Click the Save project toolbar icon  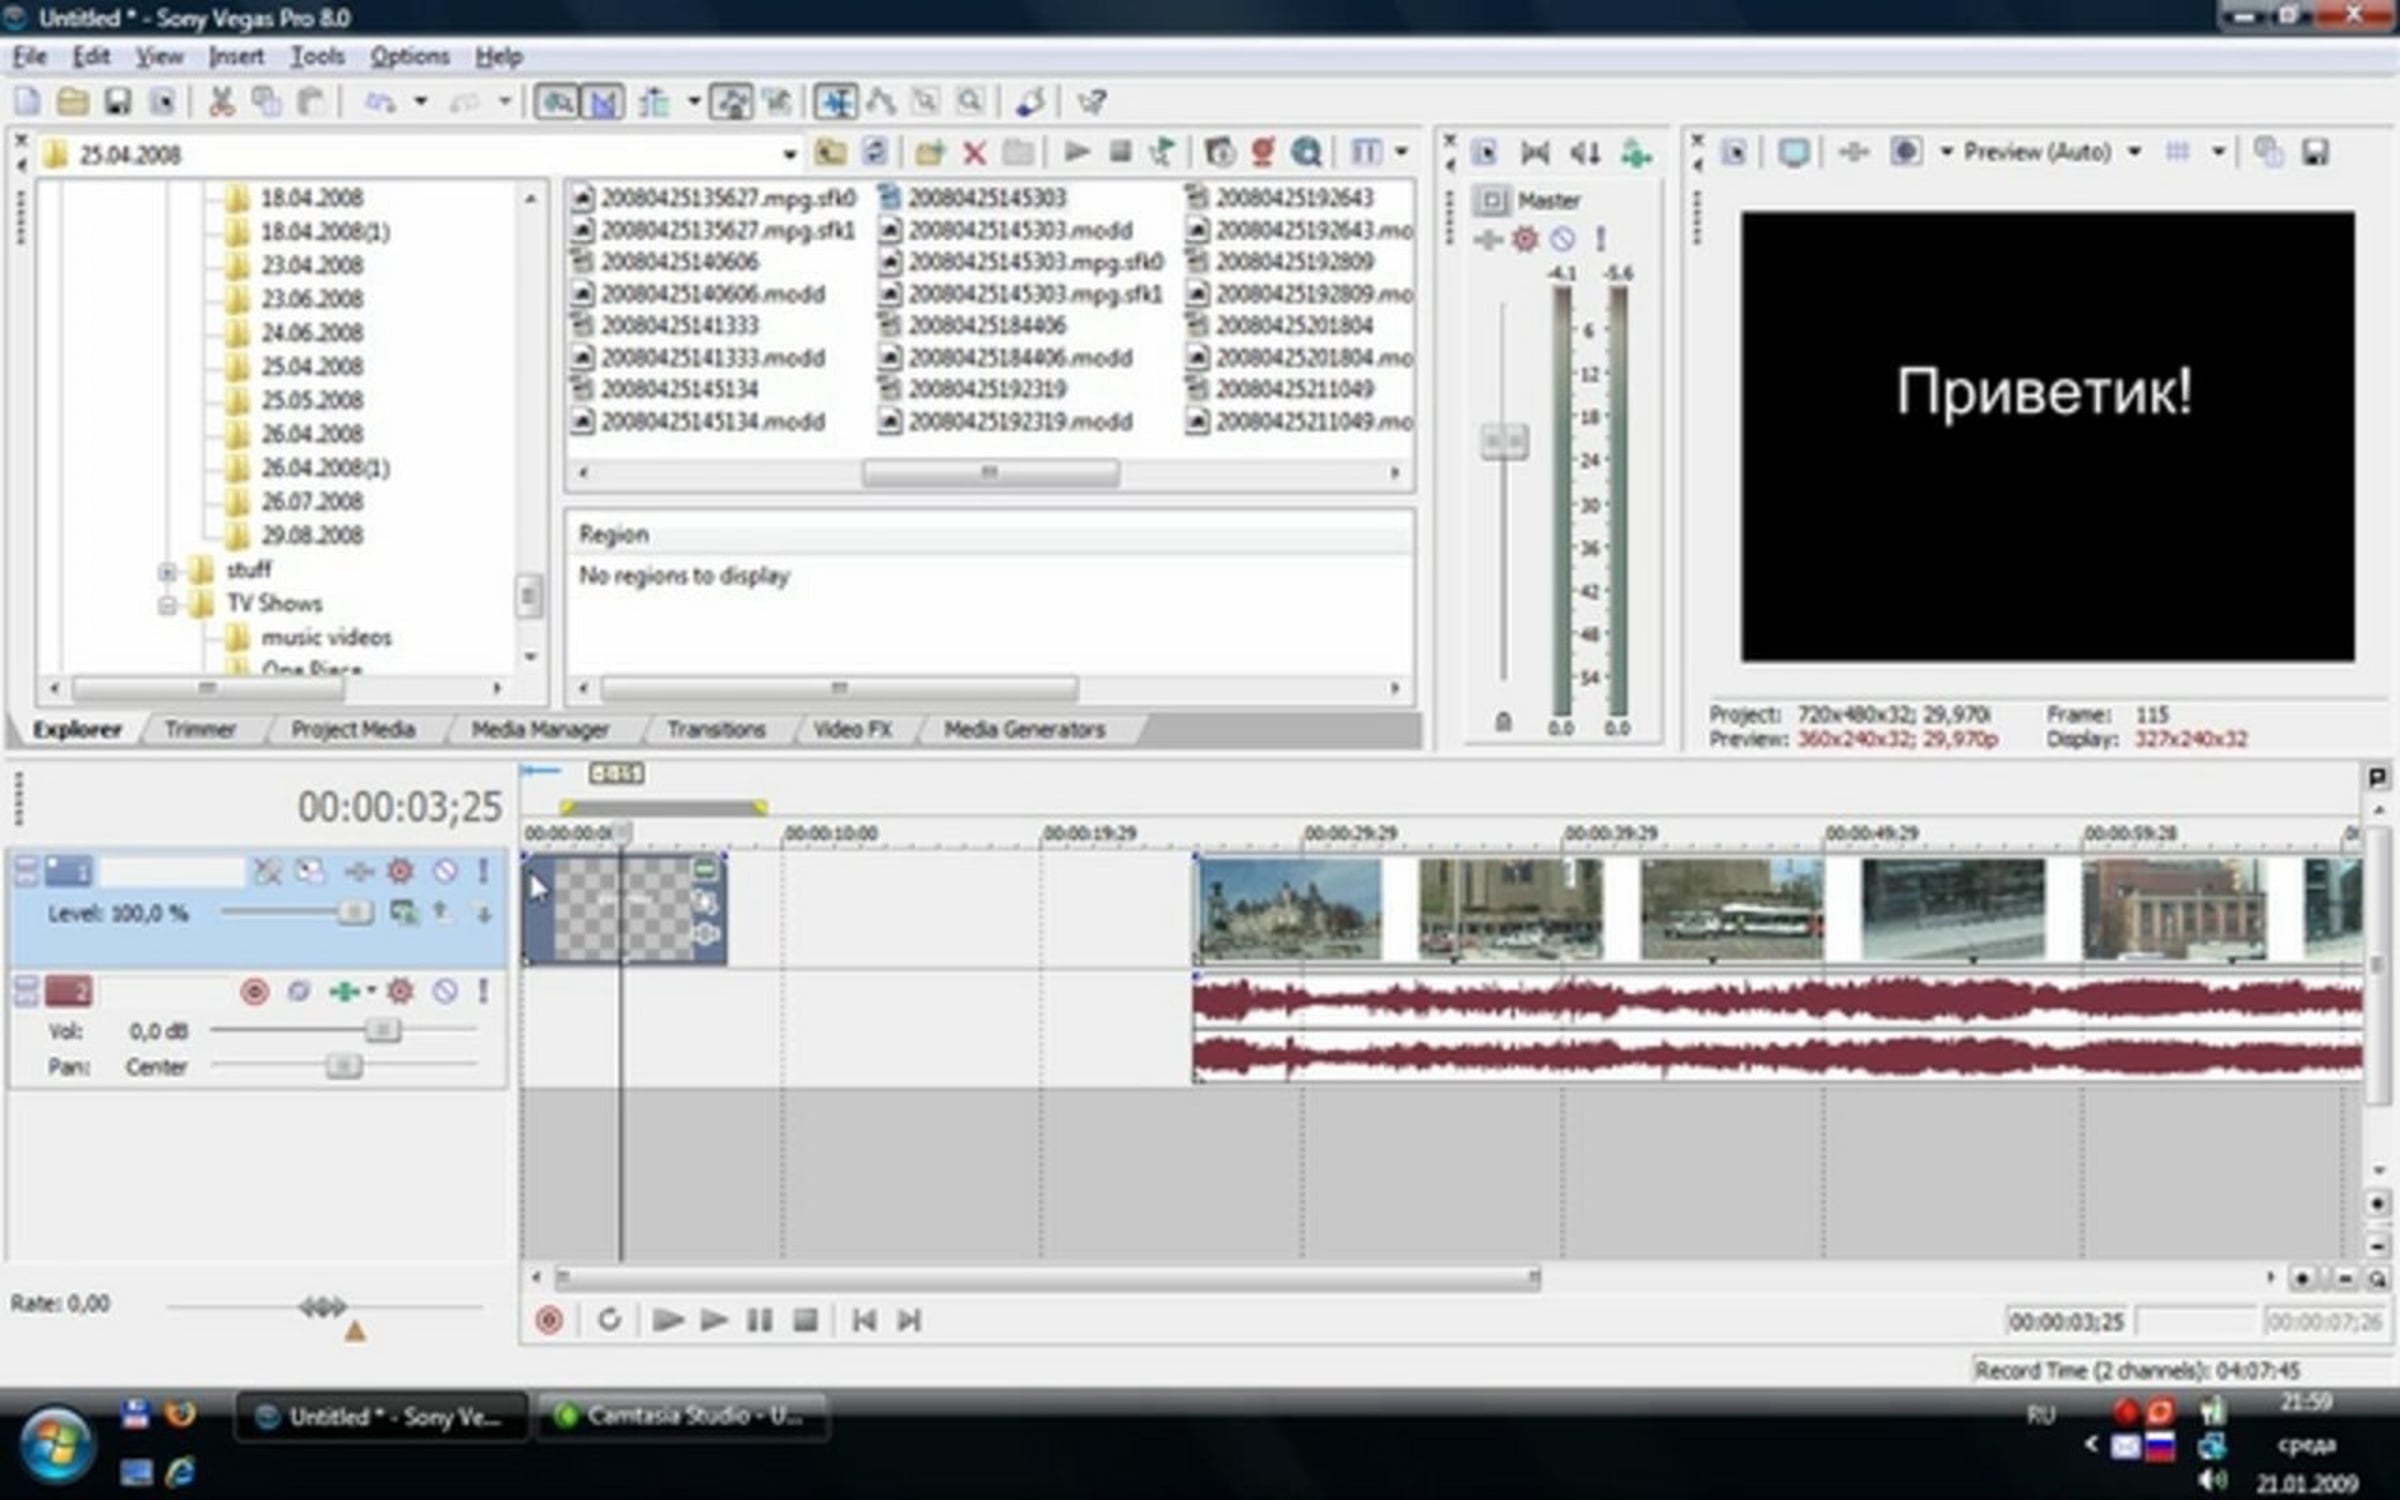coord(118,102)
